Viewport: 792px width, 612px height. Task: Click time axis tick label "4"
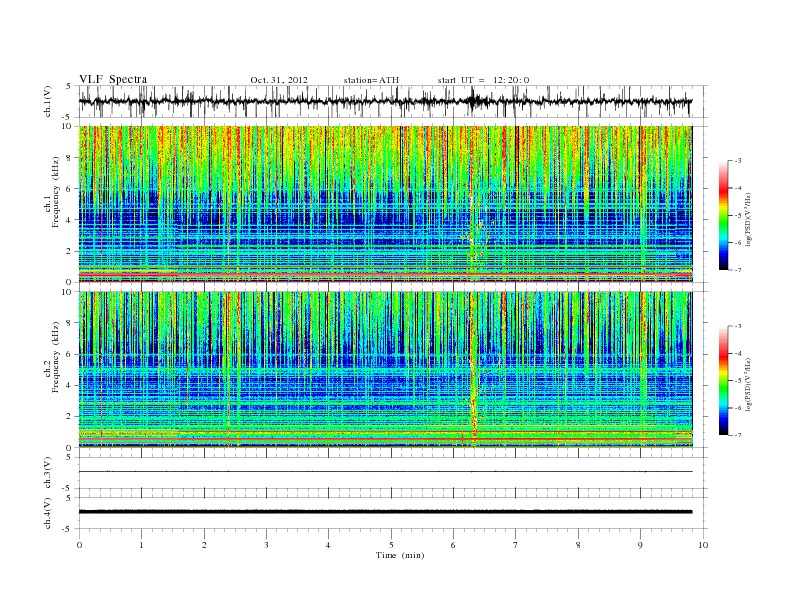[328, 545]
